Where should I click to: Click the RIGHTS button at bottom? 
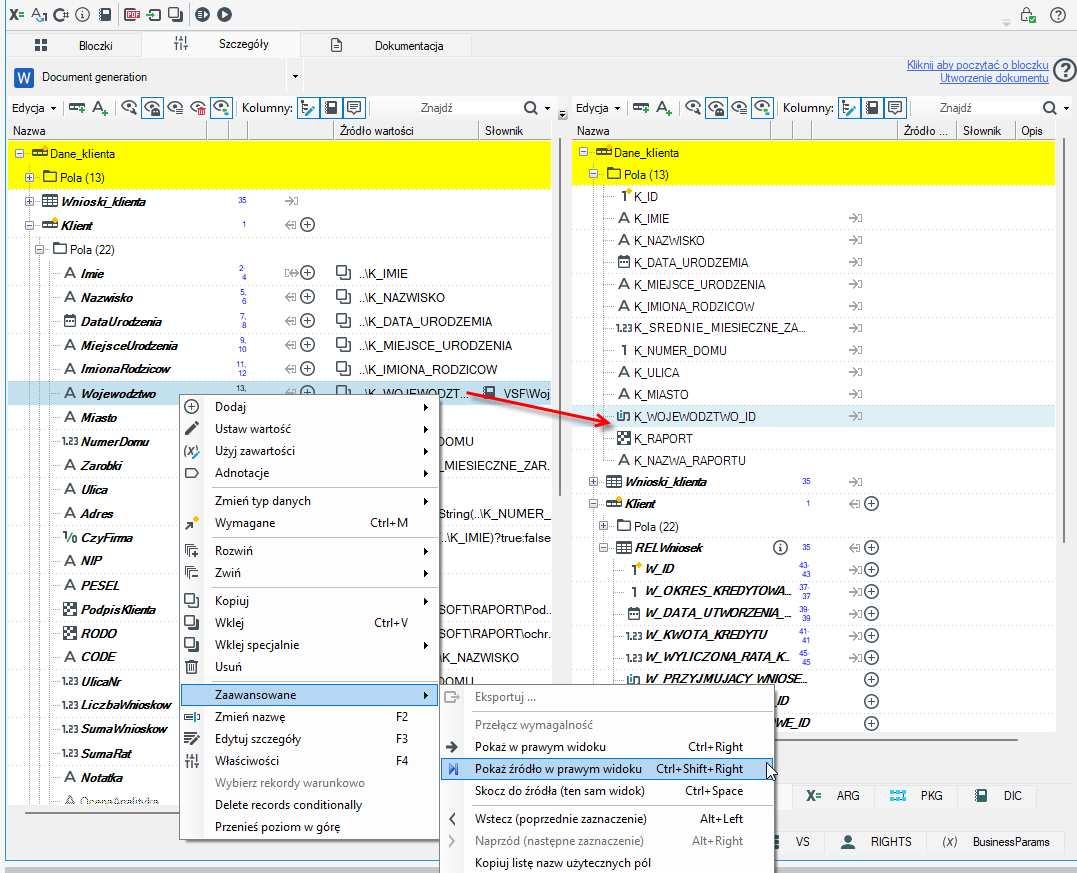(877, 841)
